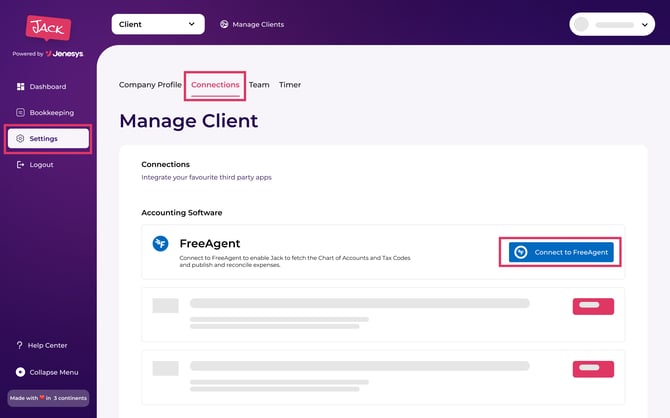
Task: Click Logout in the sidebar
Action: pos(48,165)
